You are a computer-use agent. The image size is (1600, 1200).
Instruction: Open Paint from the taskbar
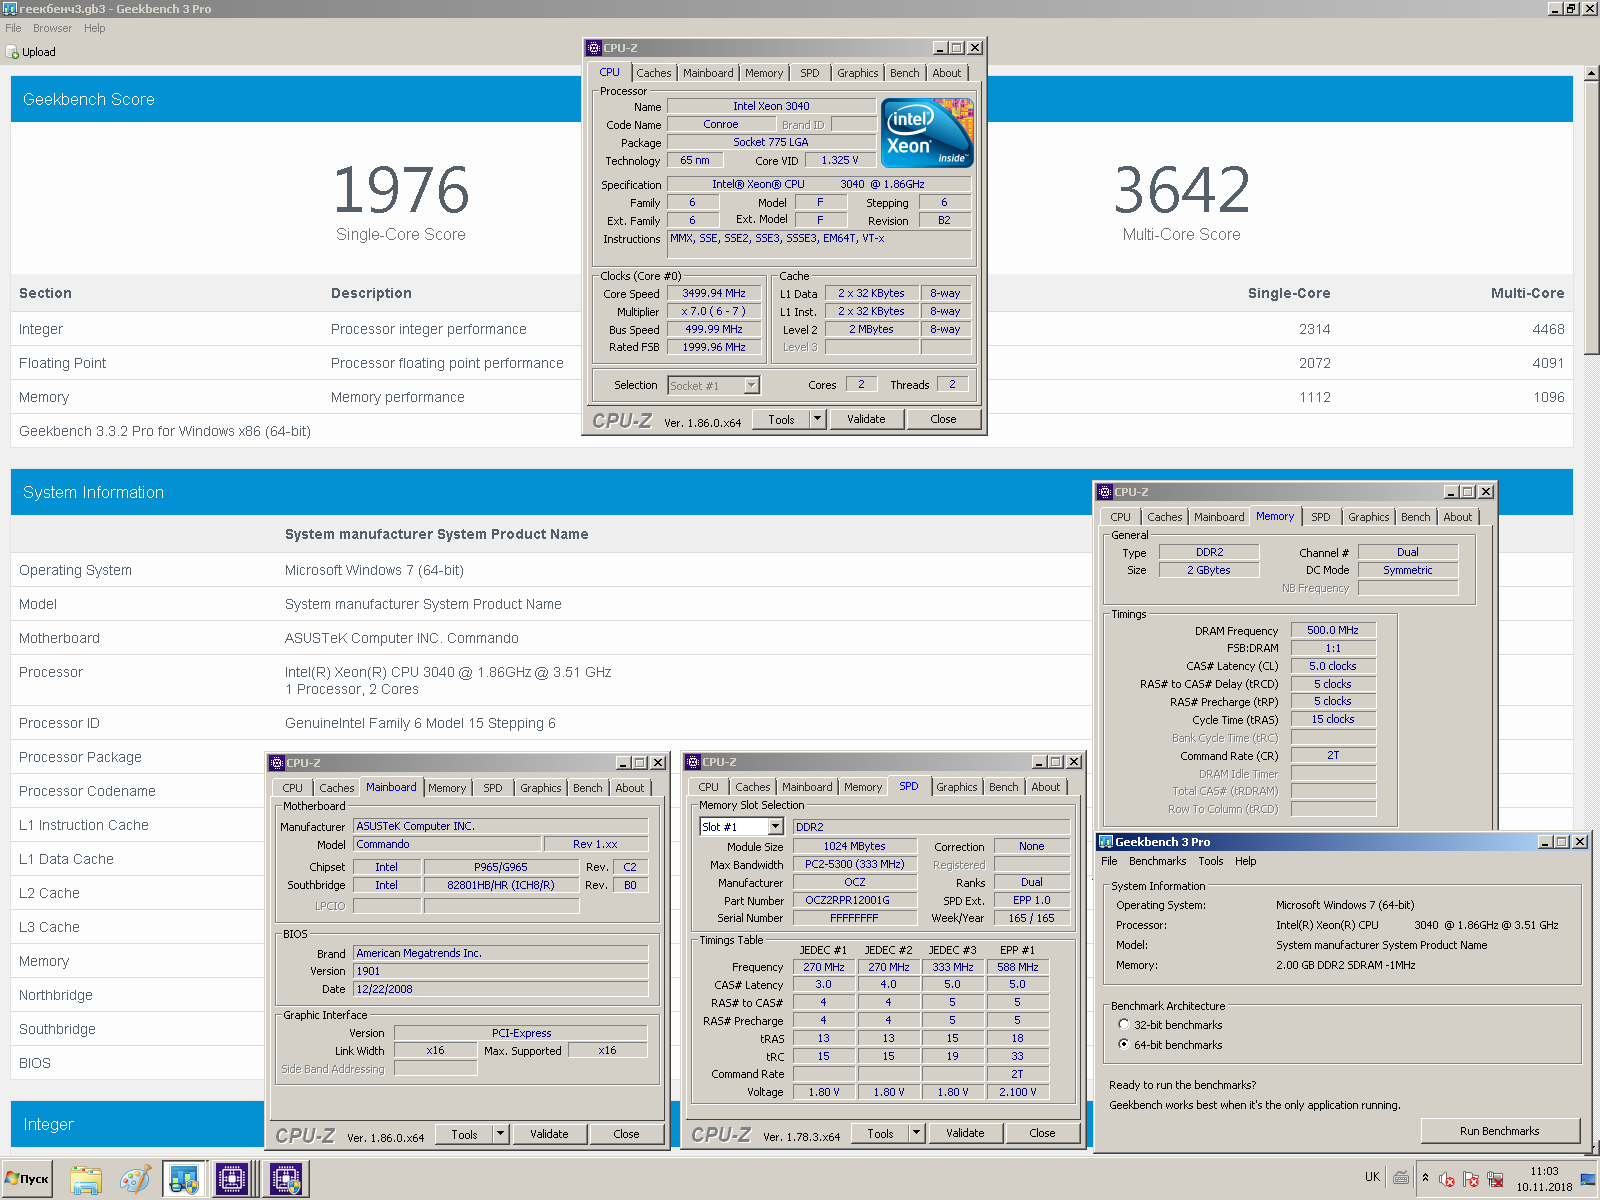(x=135, y=1180)
